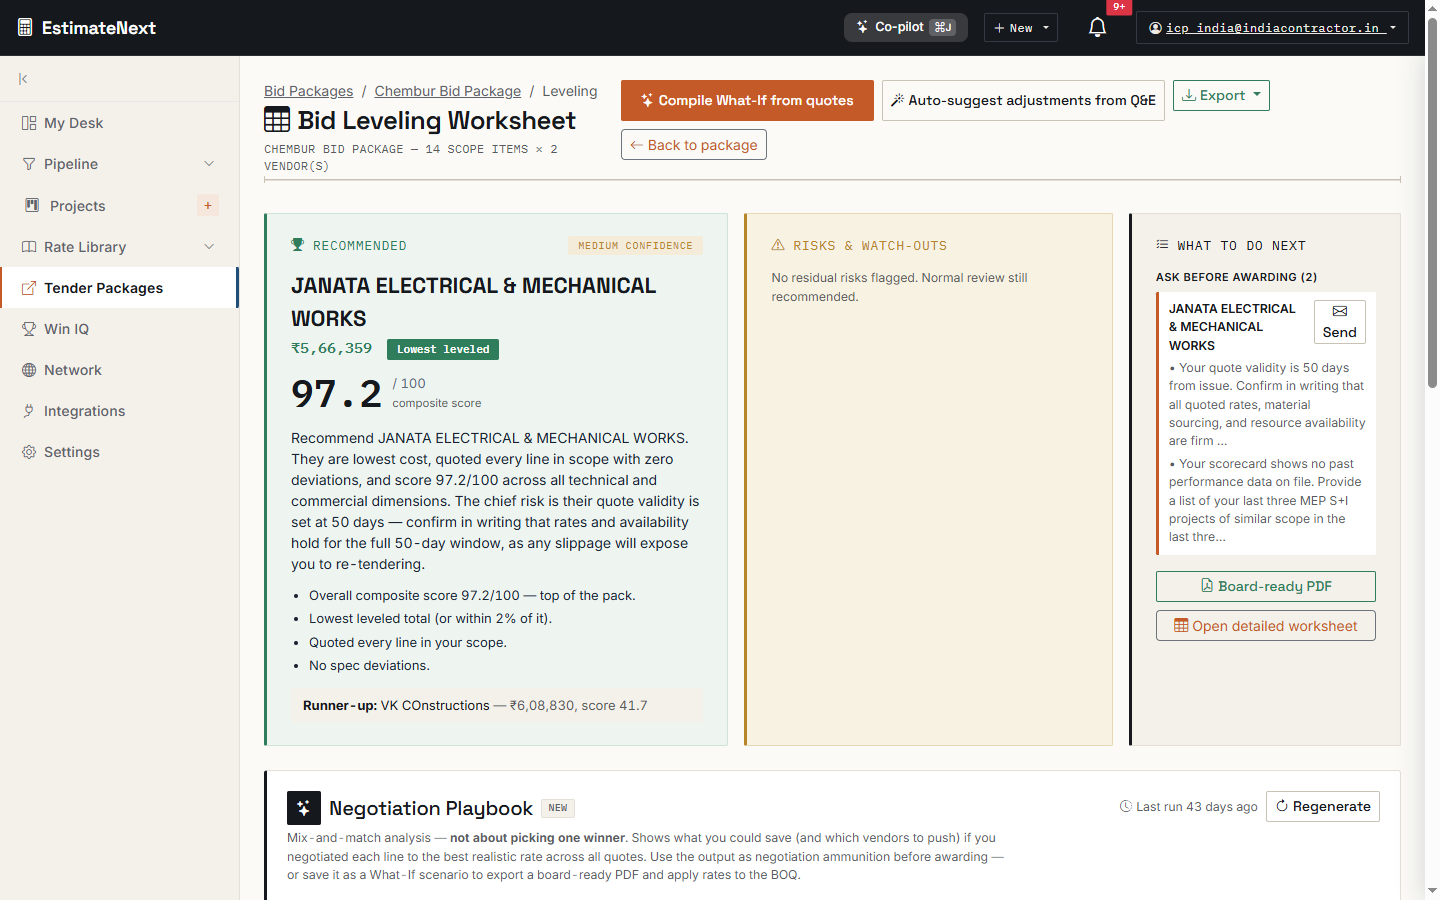This screenshot has width=1440, height=900.
Task: Go to Projects in the sidebar
Action: coord(120,205)
